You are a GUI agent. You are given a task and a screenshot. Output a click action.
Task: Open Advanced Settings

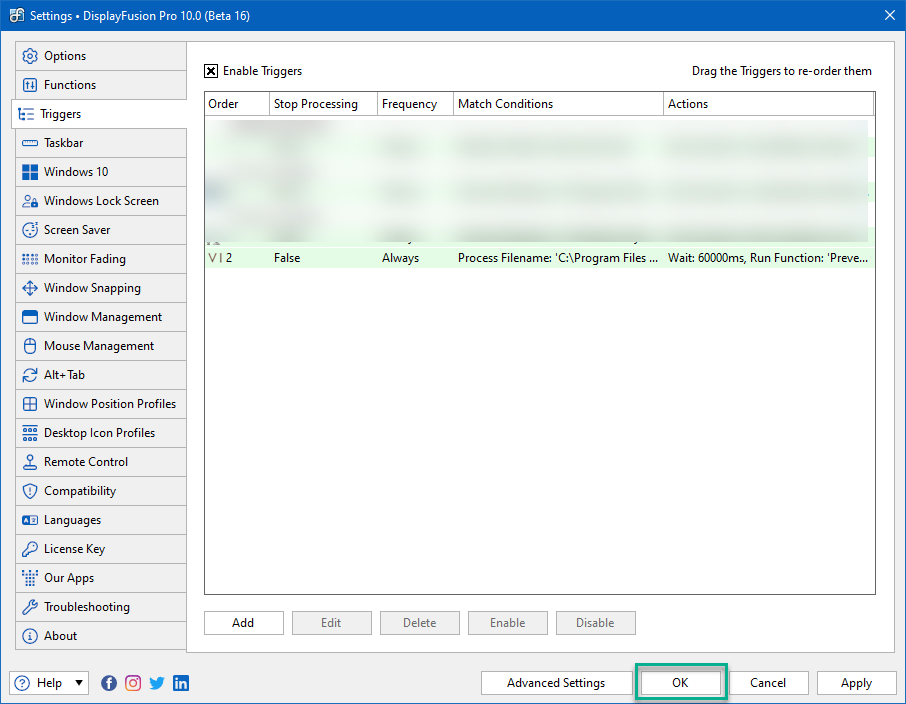(556, 683)
